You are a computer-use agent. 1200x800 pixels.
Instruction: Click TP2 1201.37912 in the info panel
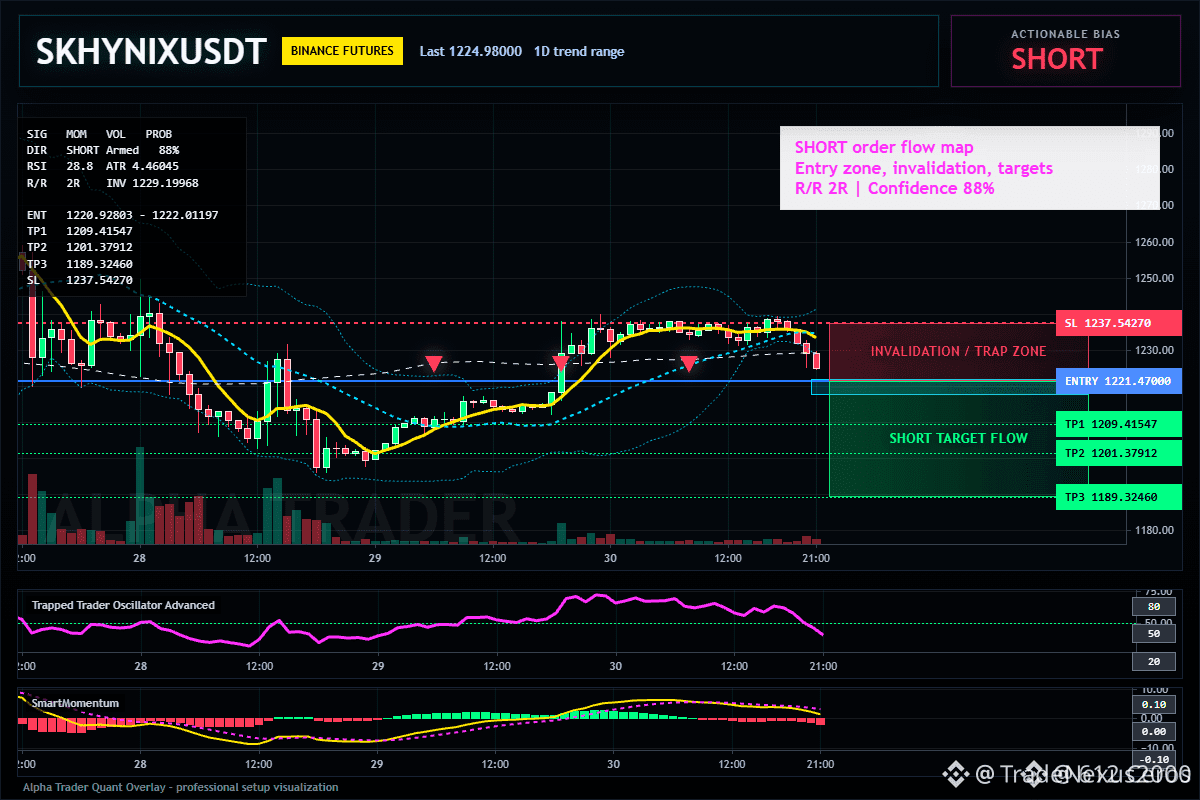(x=79, y=247)
